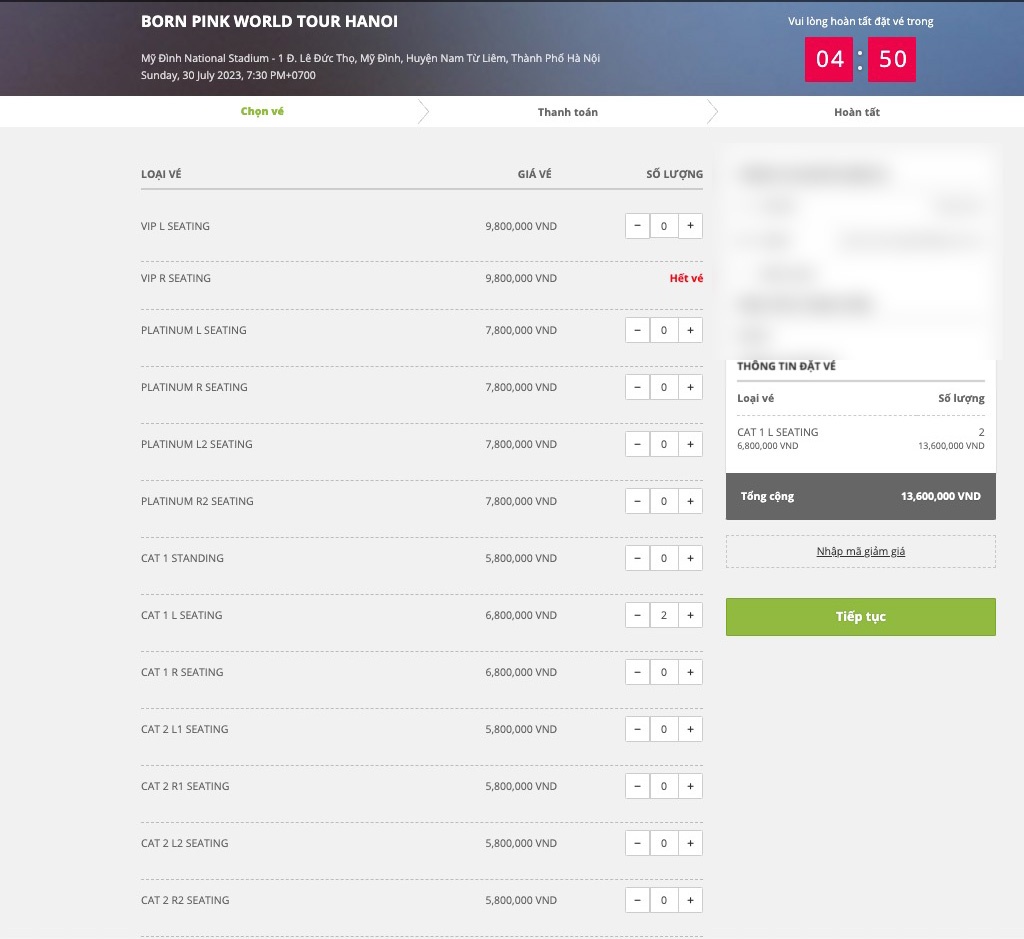Add one PLATINUM L SEATING ticket

690,330
